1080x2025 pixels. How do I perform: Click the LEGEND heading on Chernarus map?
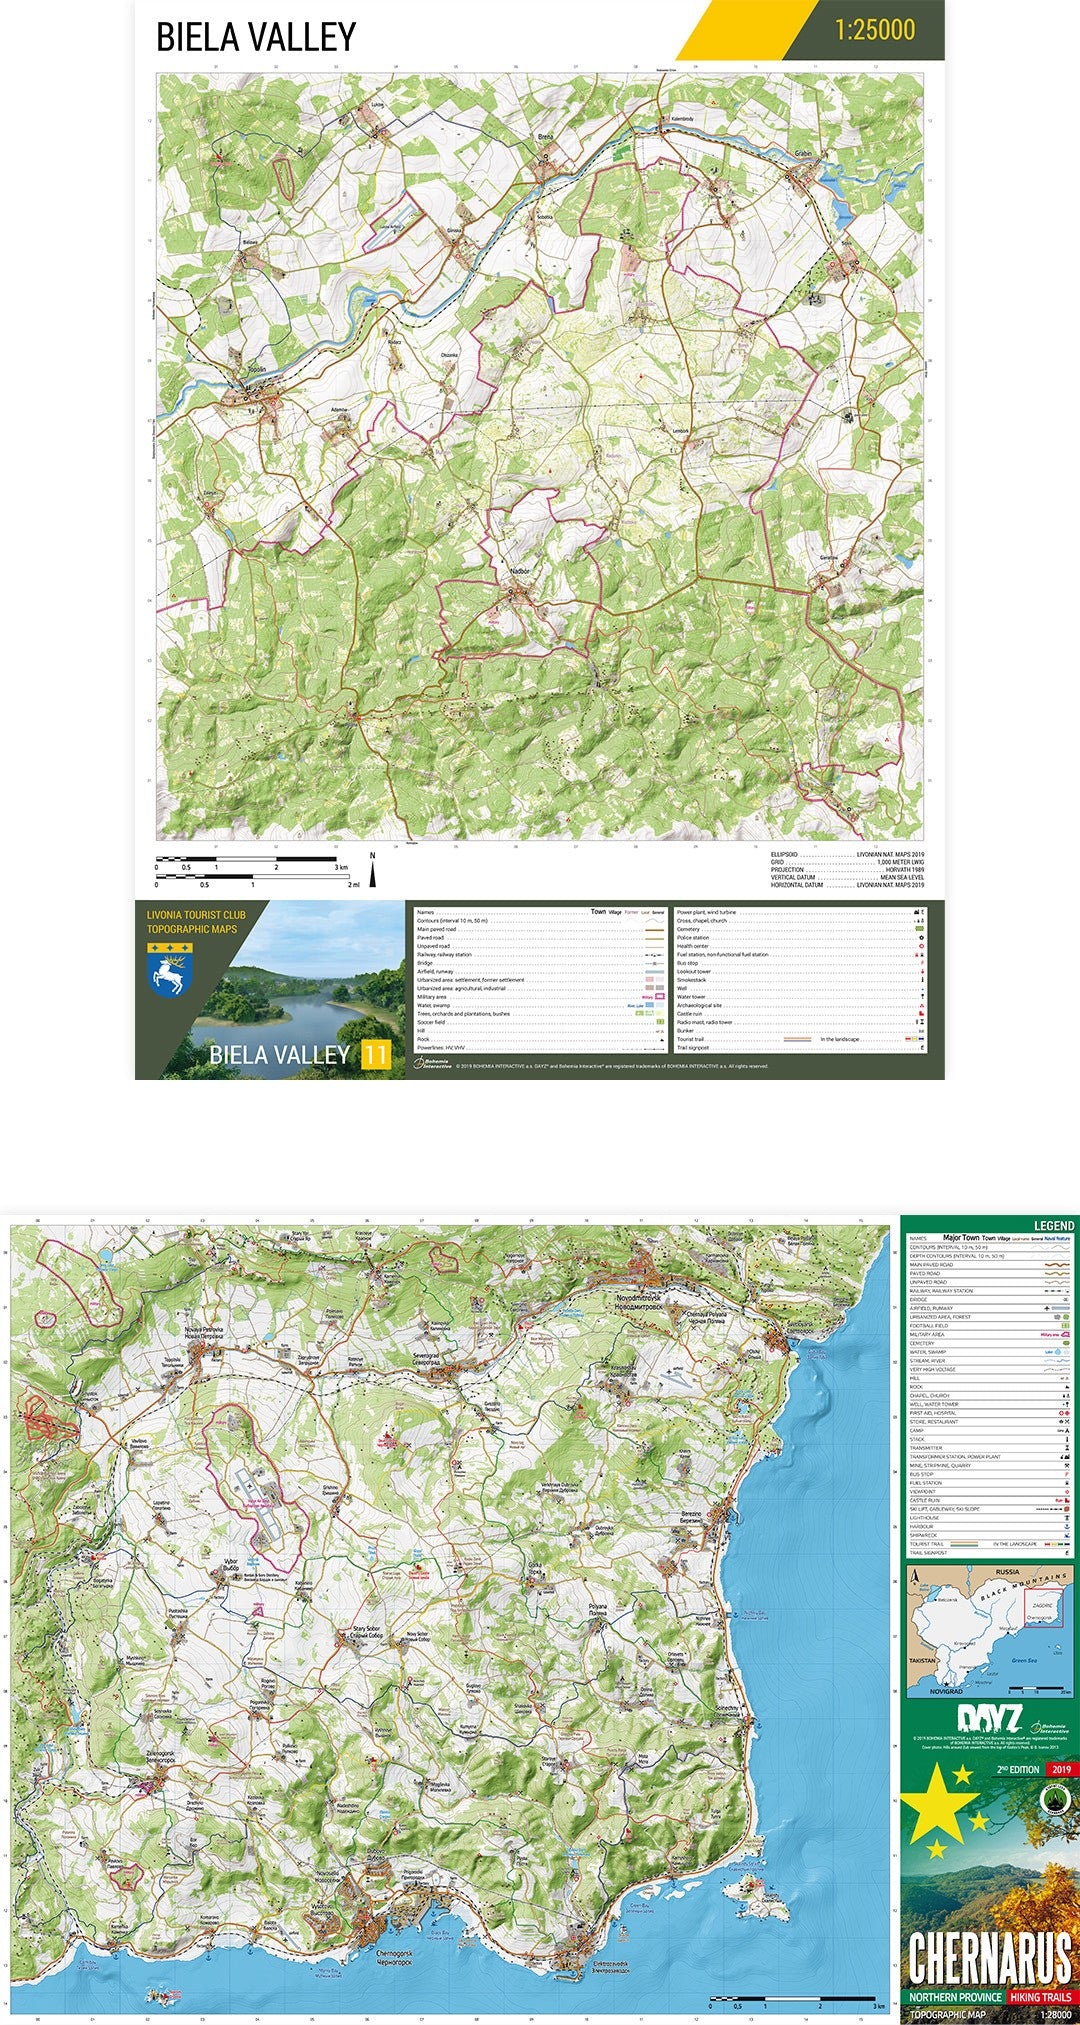(1053, 1225)
